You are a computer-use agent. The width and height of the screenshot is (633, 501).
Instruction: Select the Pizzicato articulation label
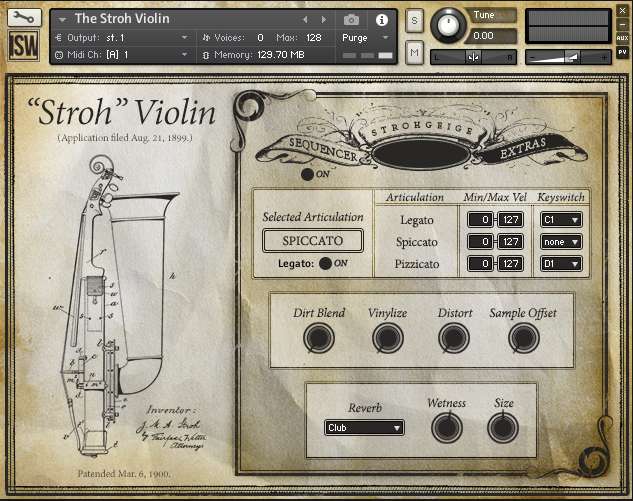(417, 264)
